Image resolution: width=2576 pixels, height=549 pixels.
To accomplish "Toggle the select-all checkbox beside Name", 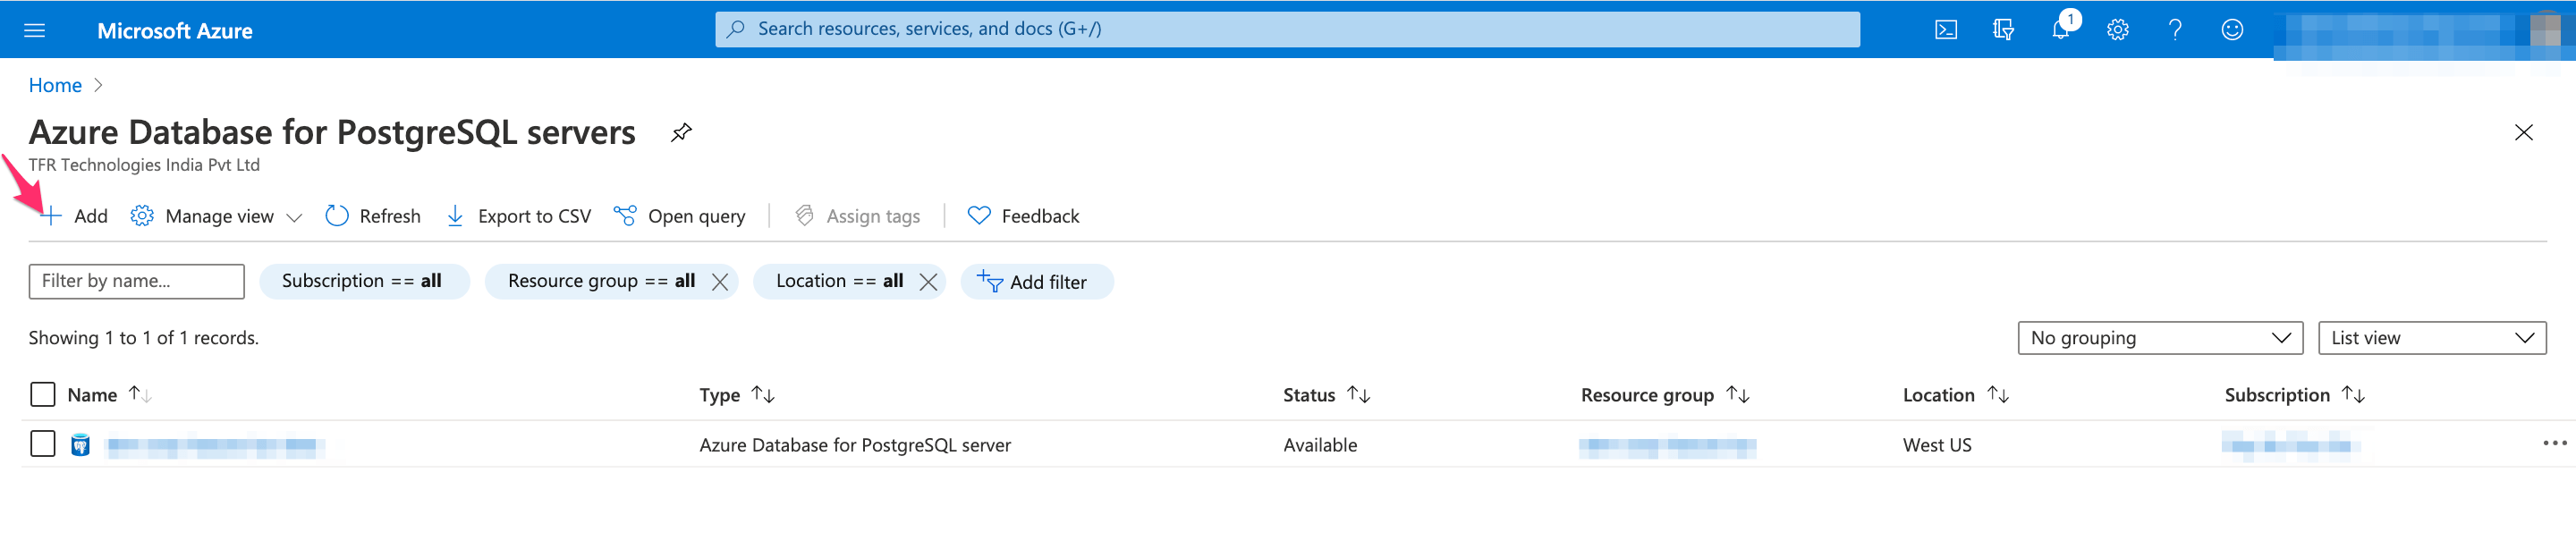I will (x=43, y=394).
